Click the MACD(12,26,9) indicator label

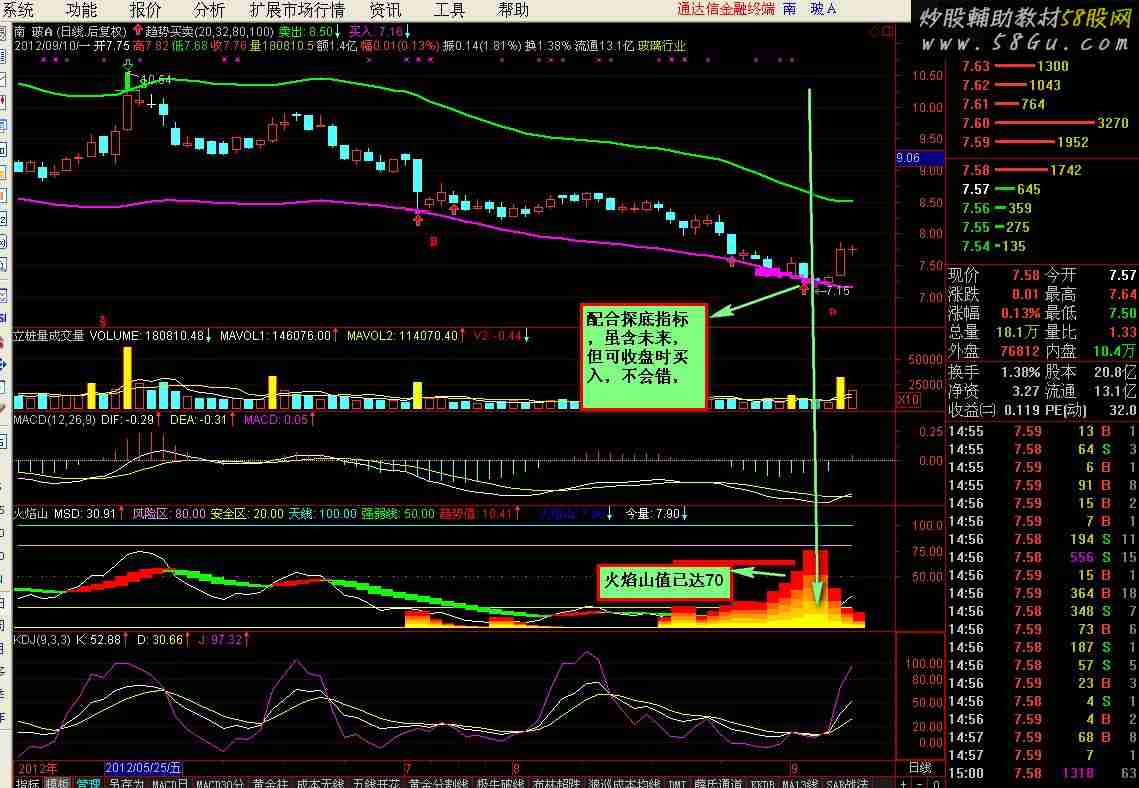coord(54,419)
